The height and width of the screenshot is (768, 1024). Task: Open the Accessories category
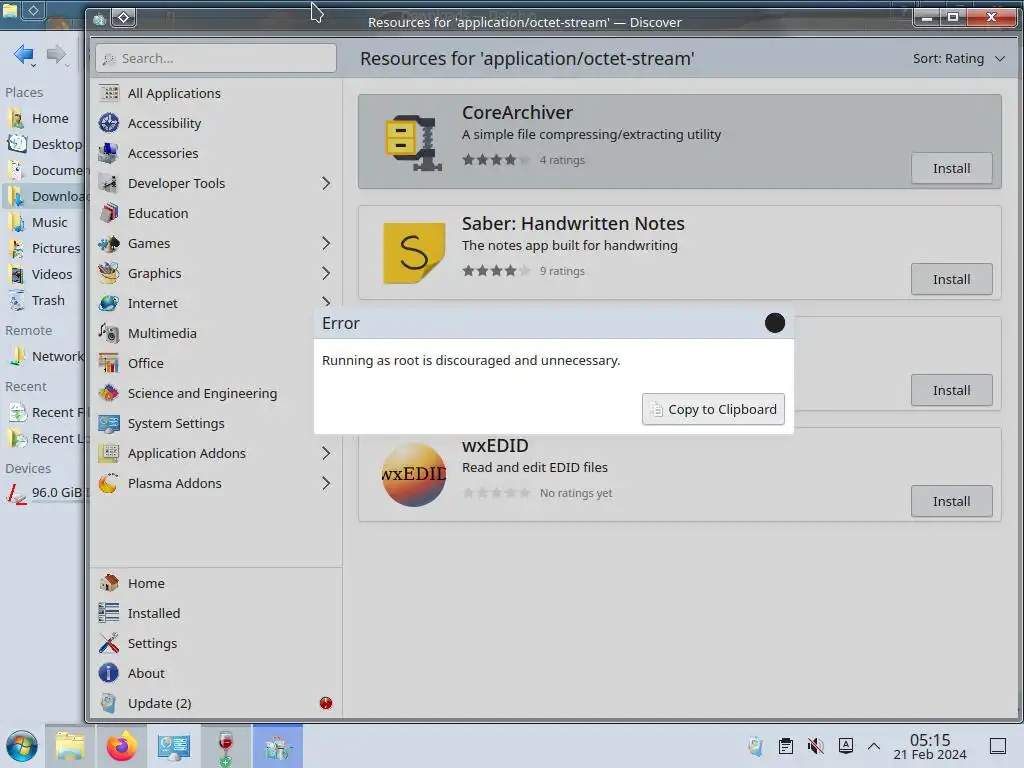[x=216, y=153]
